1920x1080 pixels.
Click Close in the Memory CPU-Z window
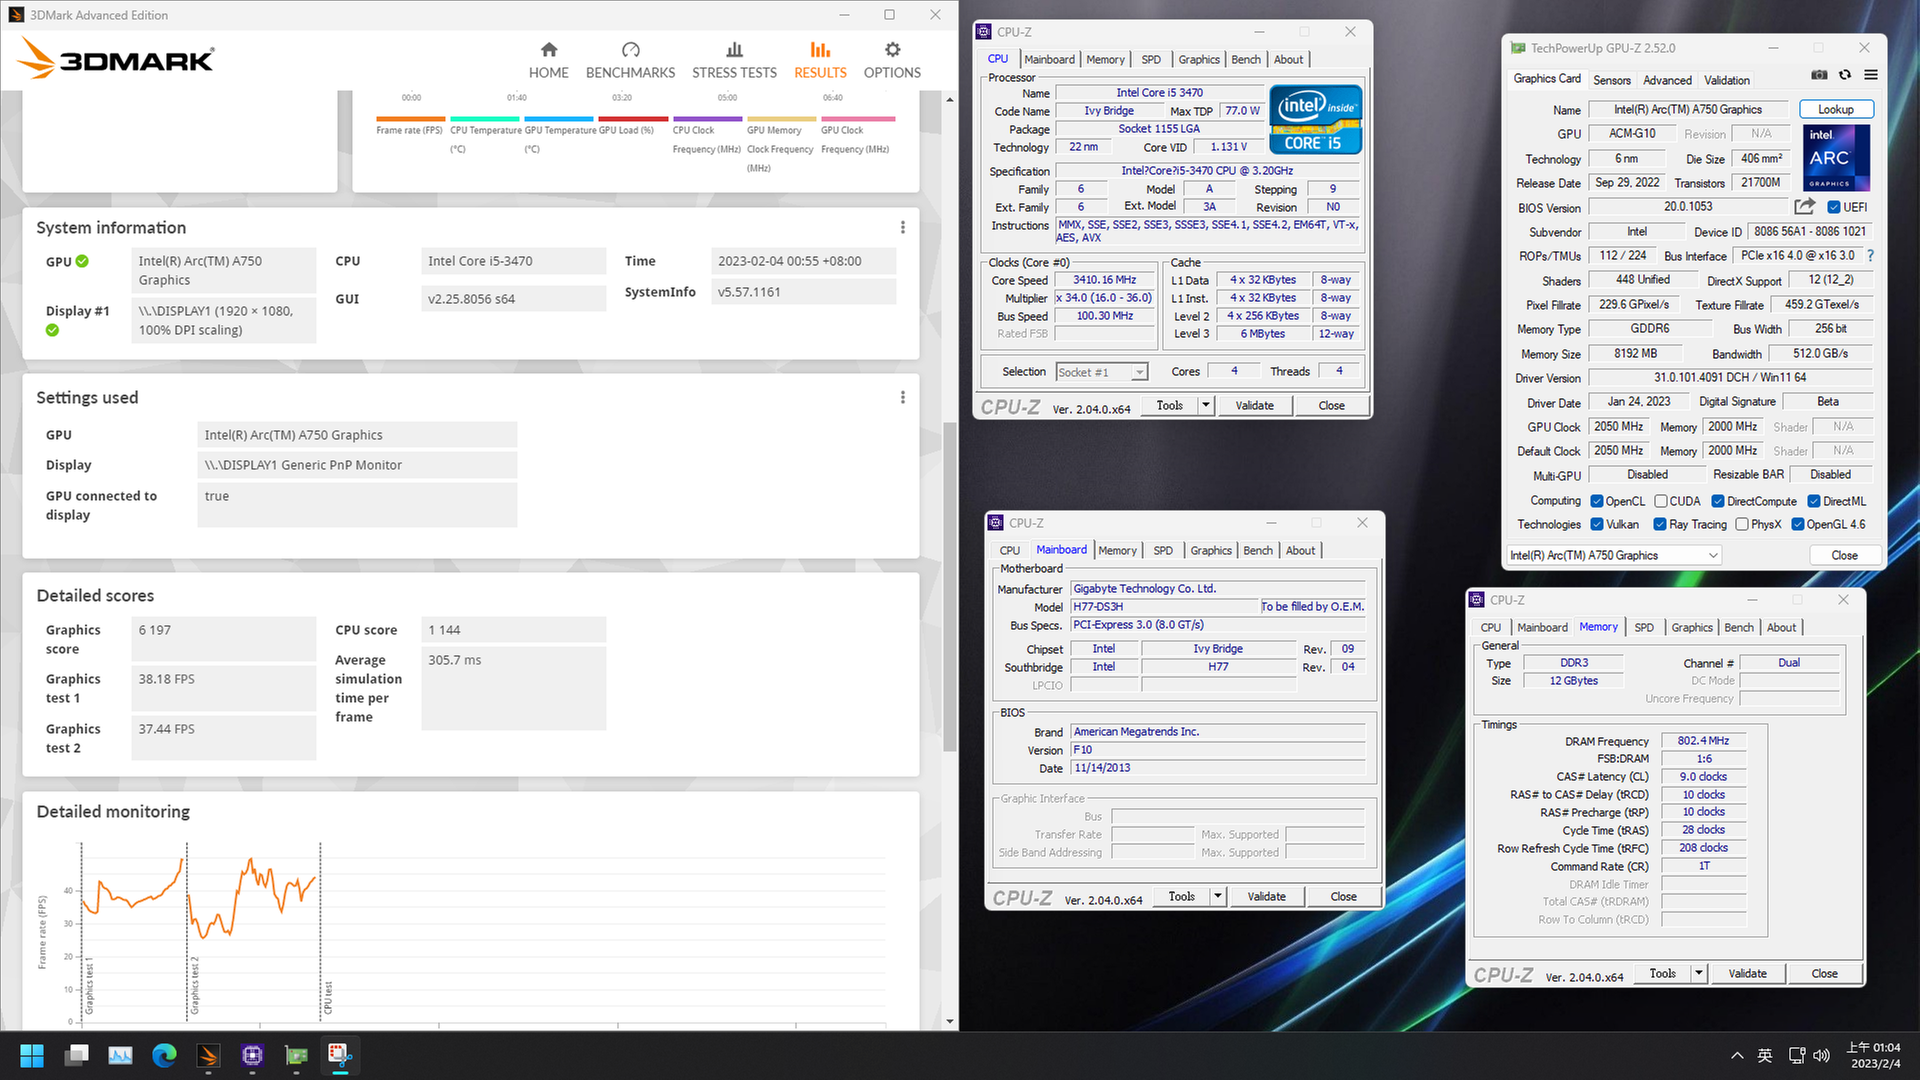1824,973
